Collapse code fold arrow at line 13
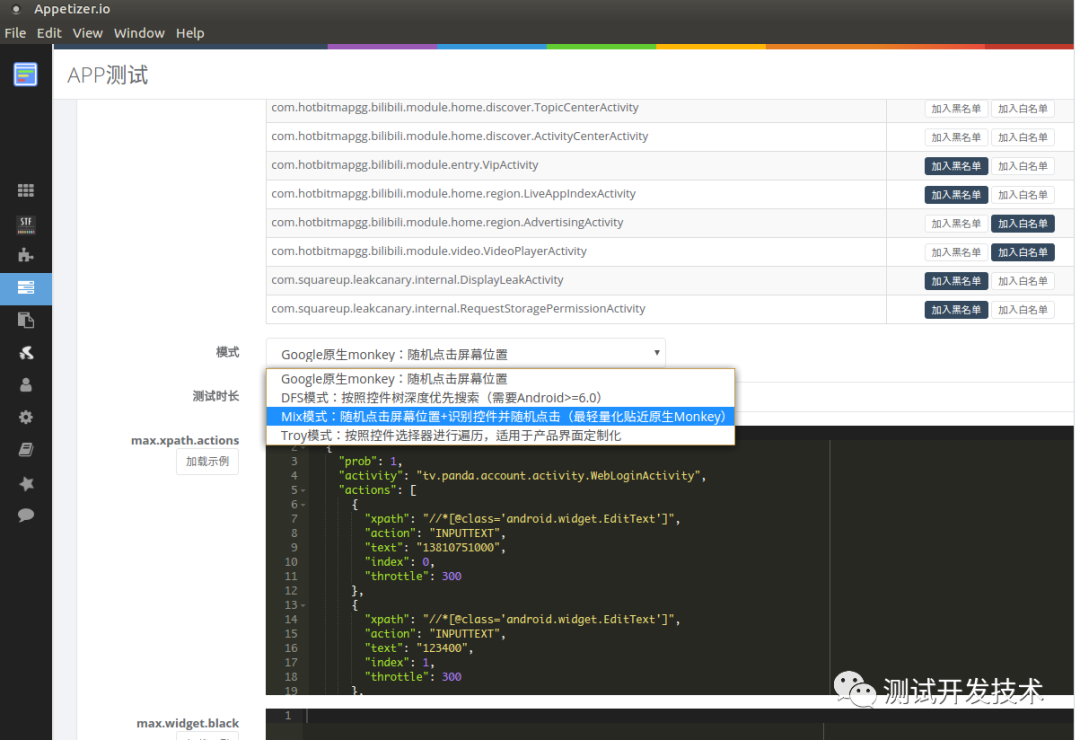 click(x=303, y=606)
